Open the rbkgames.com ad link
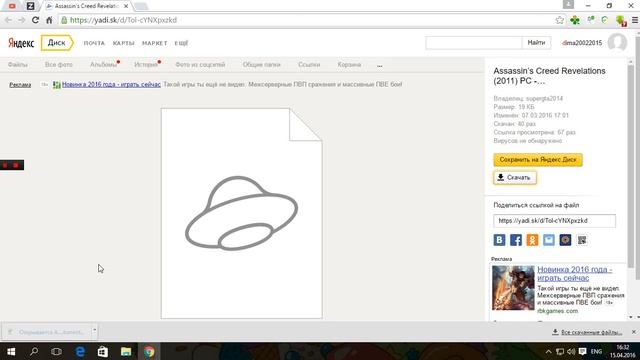This screenshot has height=360, width=640. pos(558,311)
